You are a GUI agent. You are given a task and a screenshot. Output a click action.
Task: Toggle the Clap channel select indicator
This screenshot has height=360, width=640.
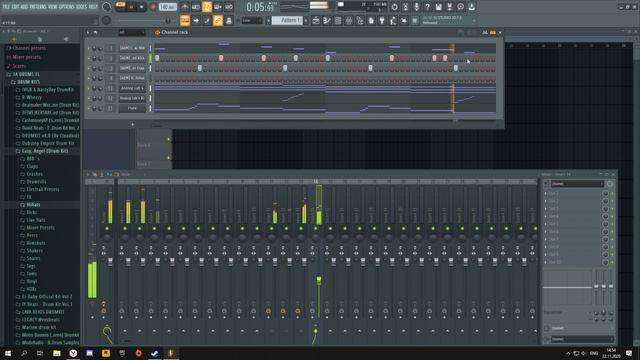click(150, 68)
